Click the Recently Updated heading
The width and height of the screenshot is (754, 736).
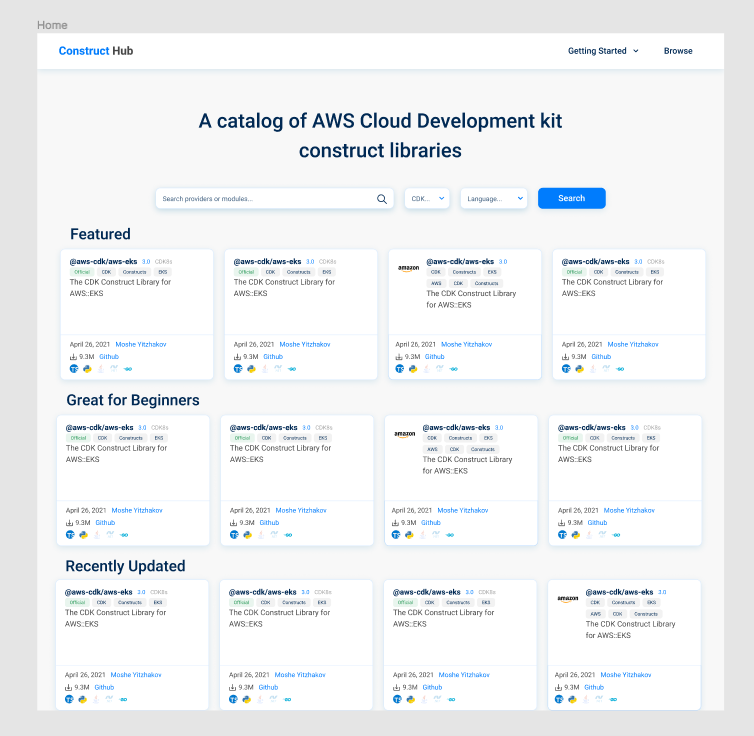[x=125, y=566]
